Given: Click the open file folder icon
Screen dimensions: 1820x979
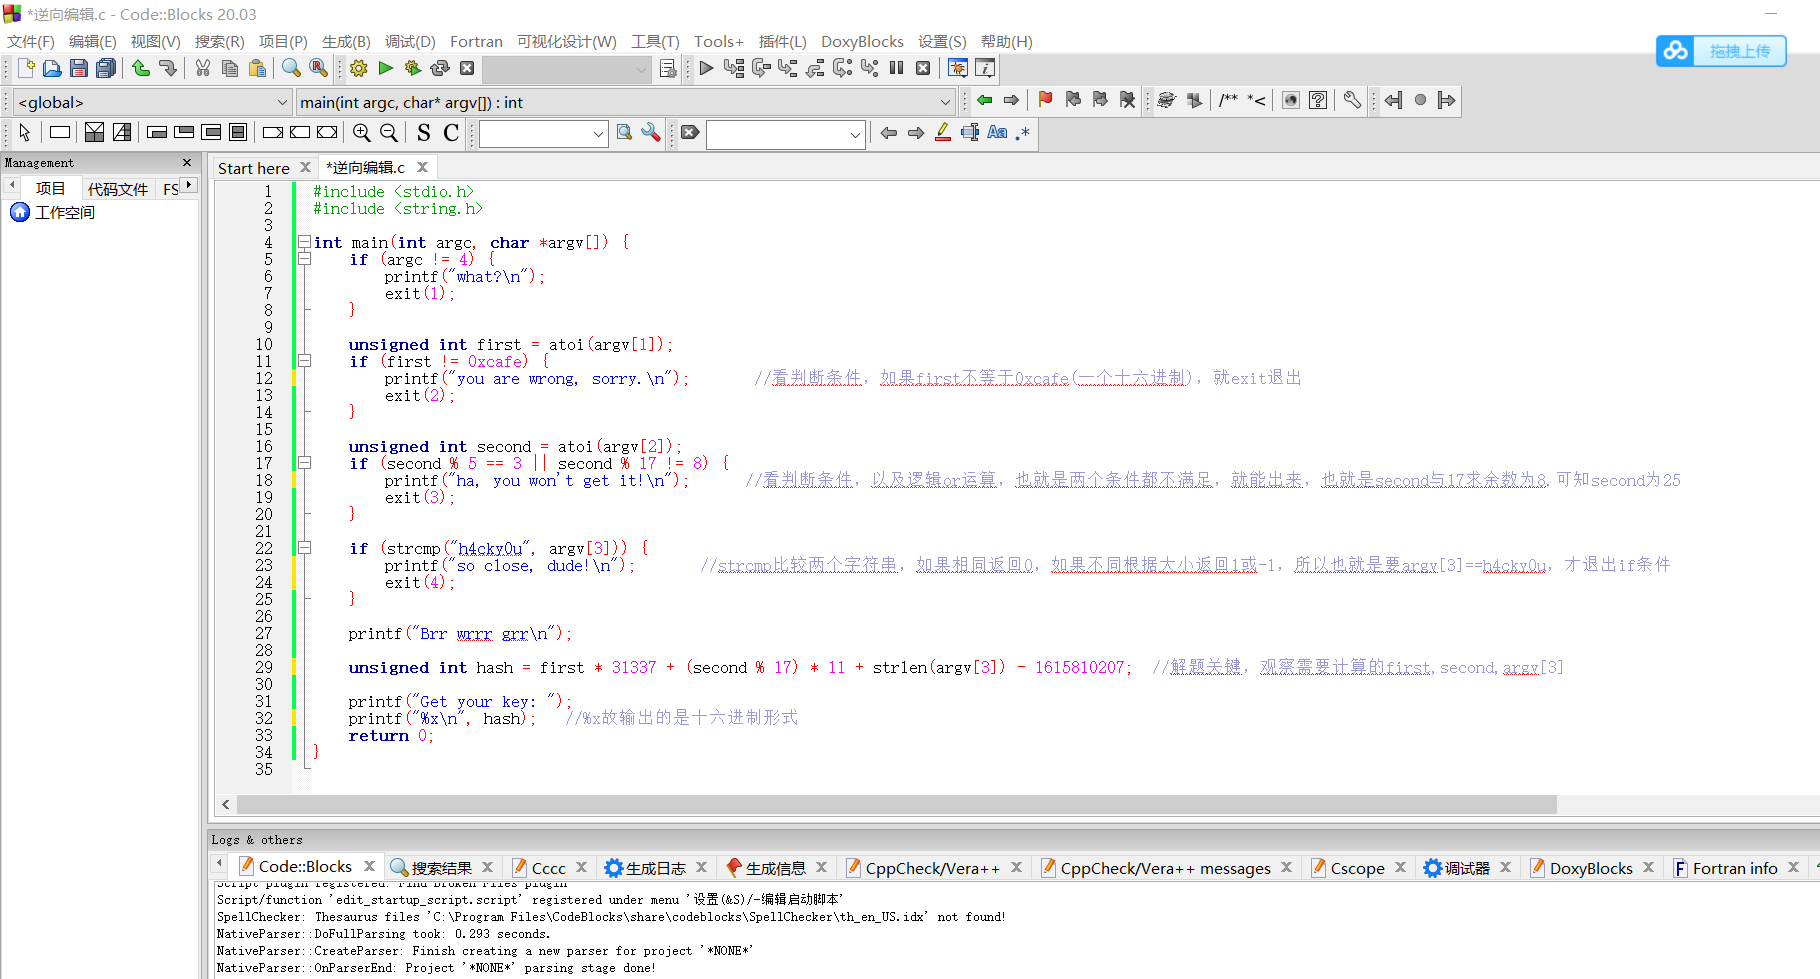Looking at the screenshot, I should [x=52, y=68].
